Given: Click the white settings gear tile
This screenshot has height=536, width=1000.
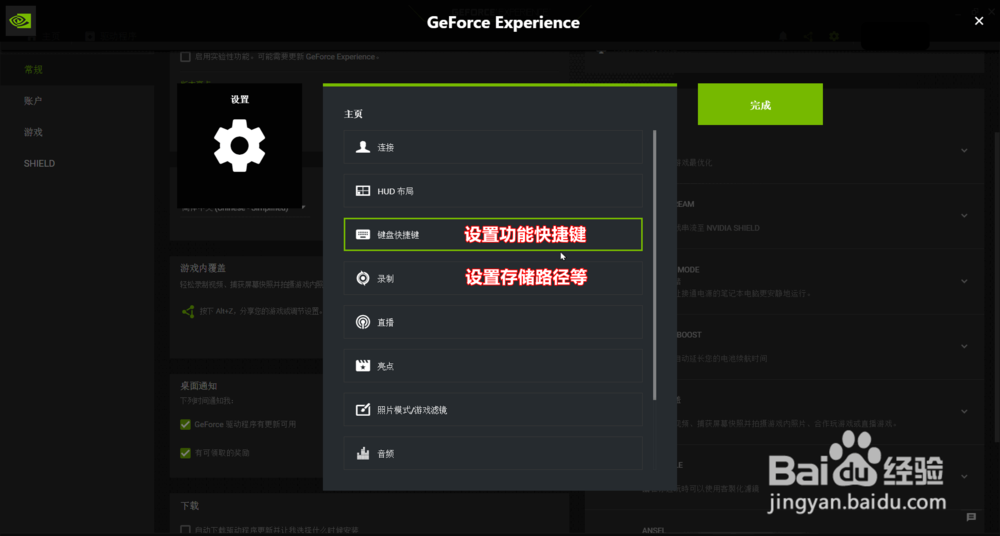Looking at the screenshot, I should [239, 145].
